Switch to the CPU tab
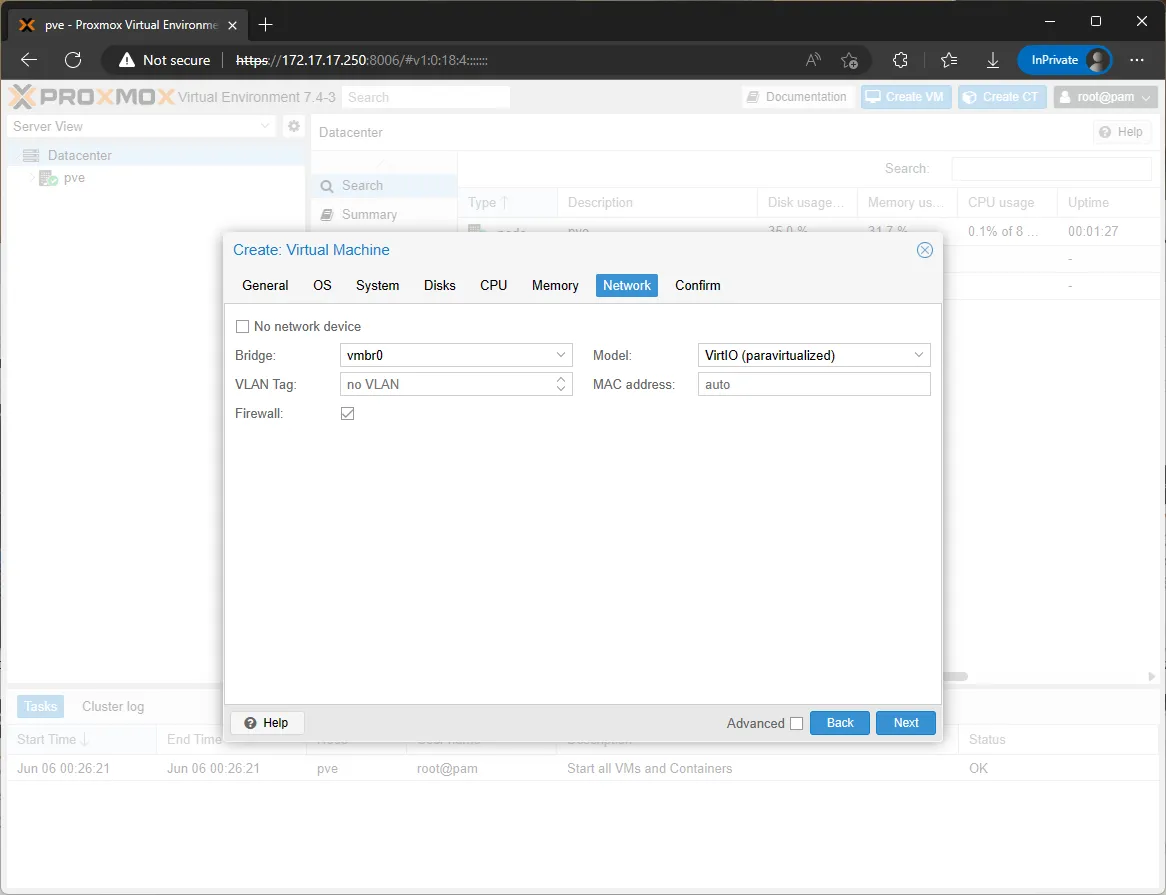This screenshot has height=895, width=1166. [x=493, y=285]
